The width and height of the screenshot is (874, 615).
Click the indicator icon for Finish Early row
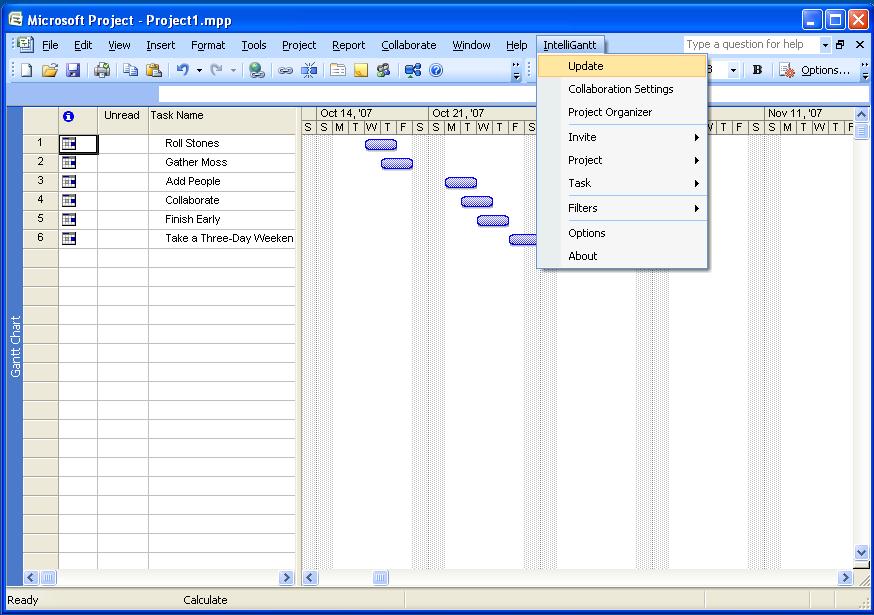pos(69,220)
